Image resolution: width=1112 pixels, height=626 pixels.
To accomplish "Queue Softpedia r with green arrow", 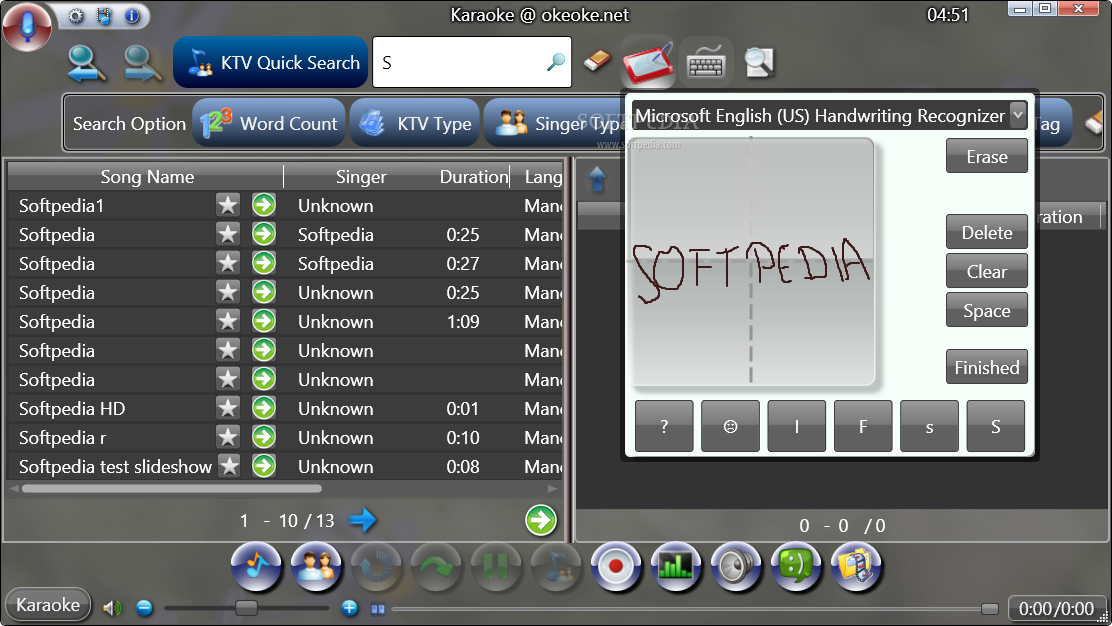I will pyautogui.click(x=264, y=437).
